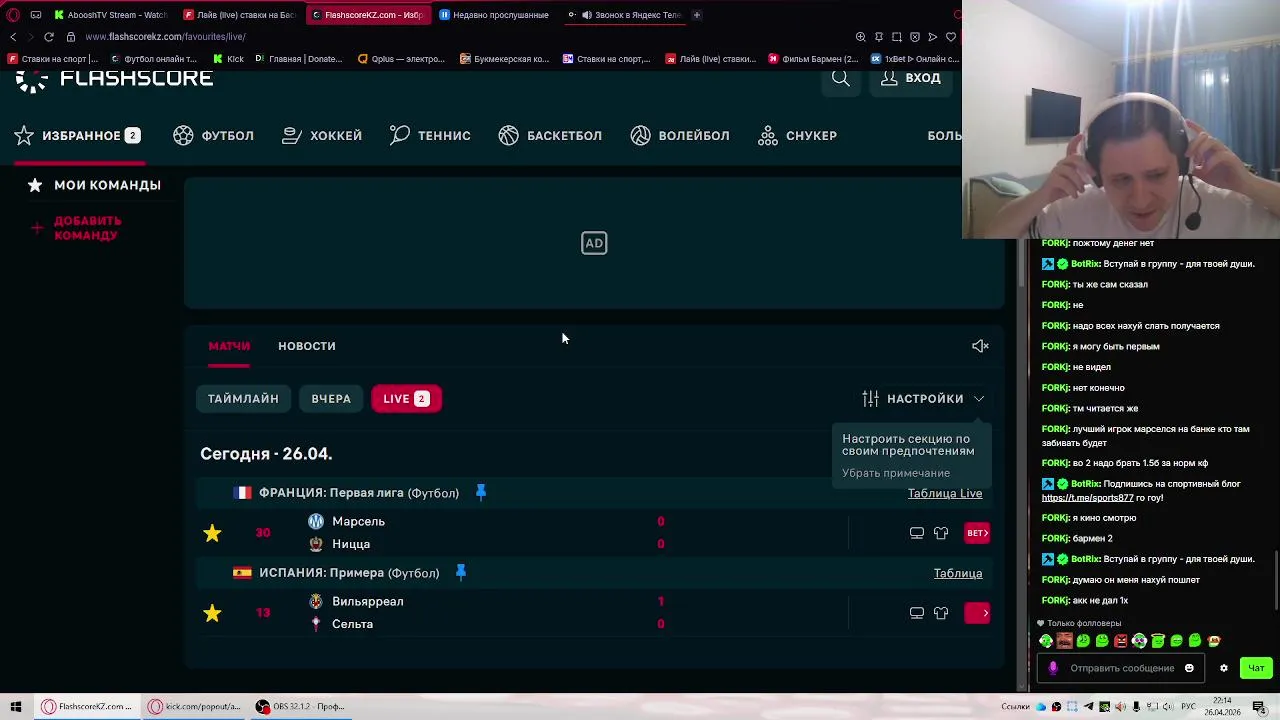Switch to the БАСКЕТБОЛ sport tab

coord(550,136)
